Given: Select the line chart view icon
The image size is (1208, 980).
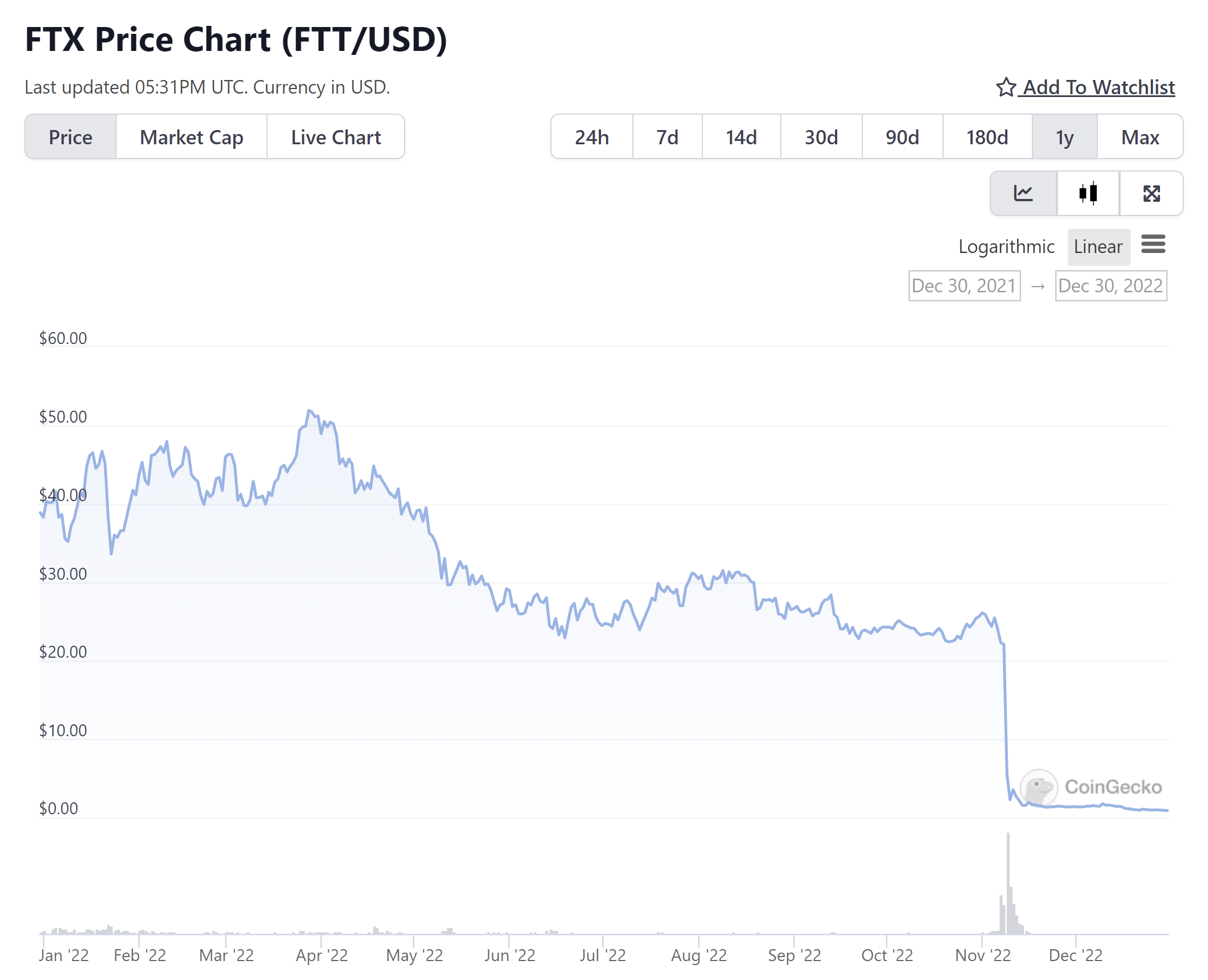Looking at the screenshot, I should [x=1023, y=193].
